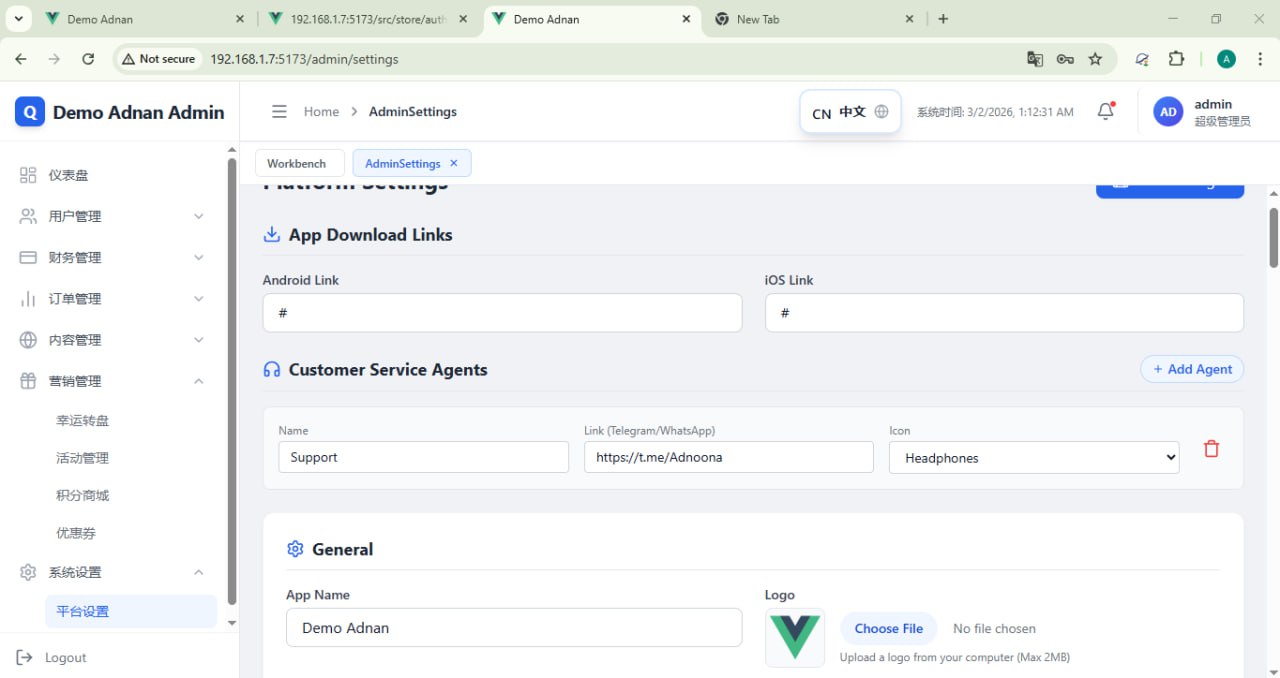Click the globe language icon

881,112
